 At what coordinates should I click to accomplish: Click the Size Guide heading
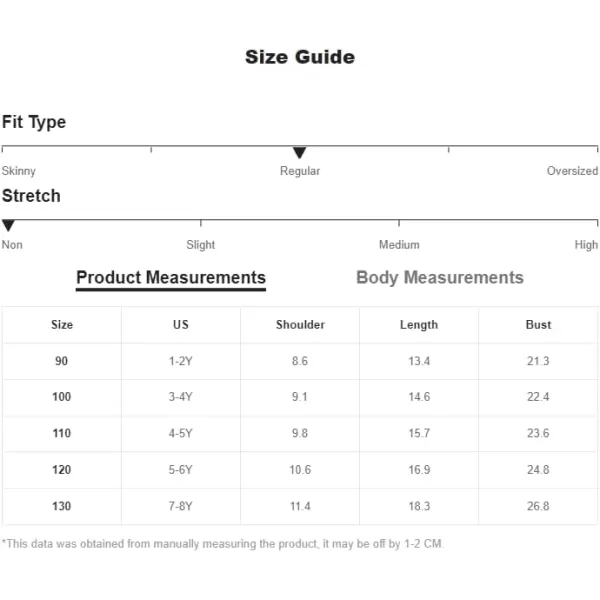coord(300,57)
